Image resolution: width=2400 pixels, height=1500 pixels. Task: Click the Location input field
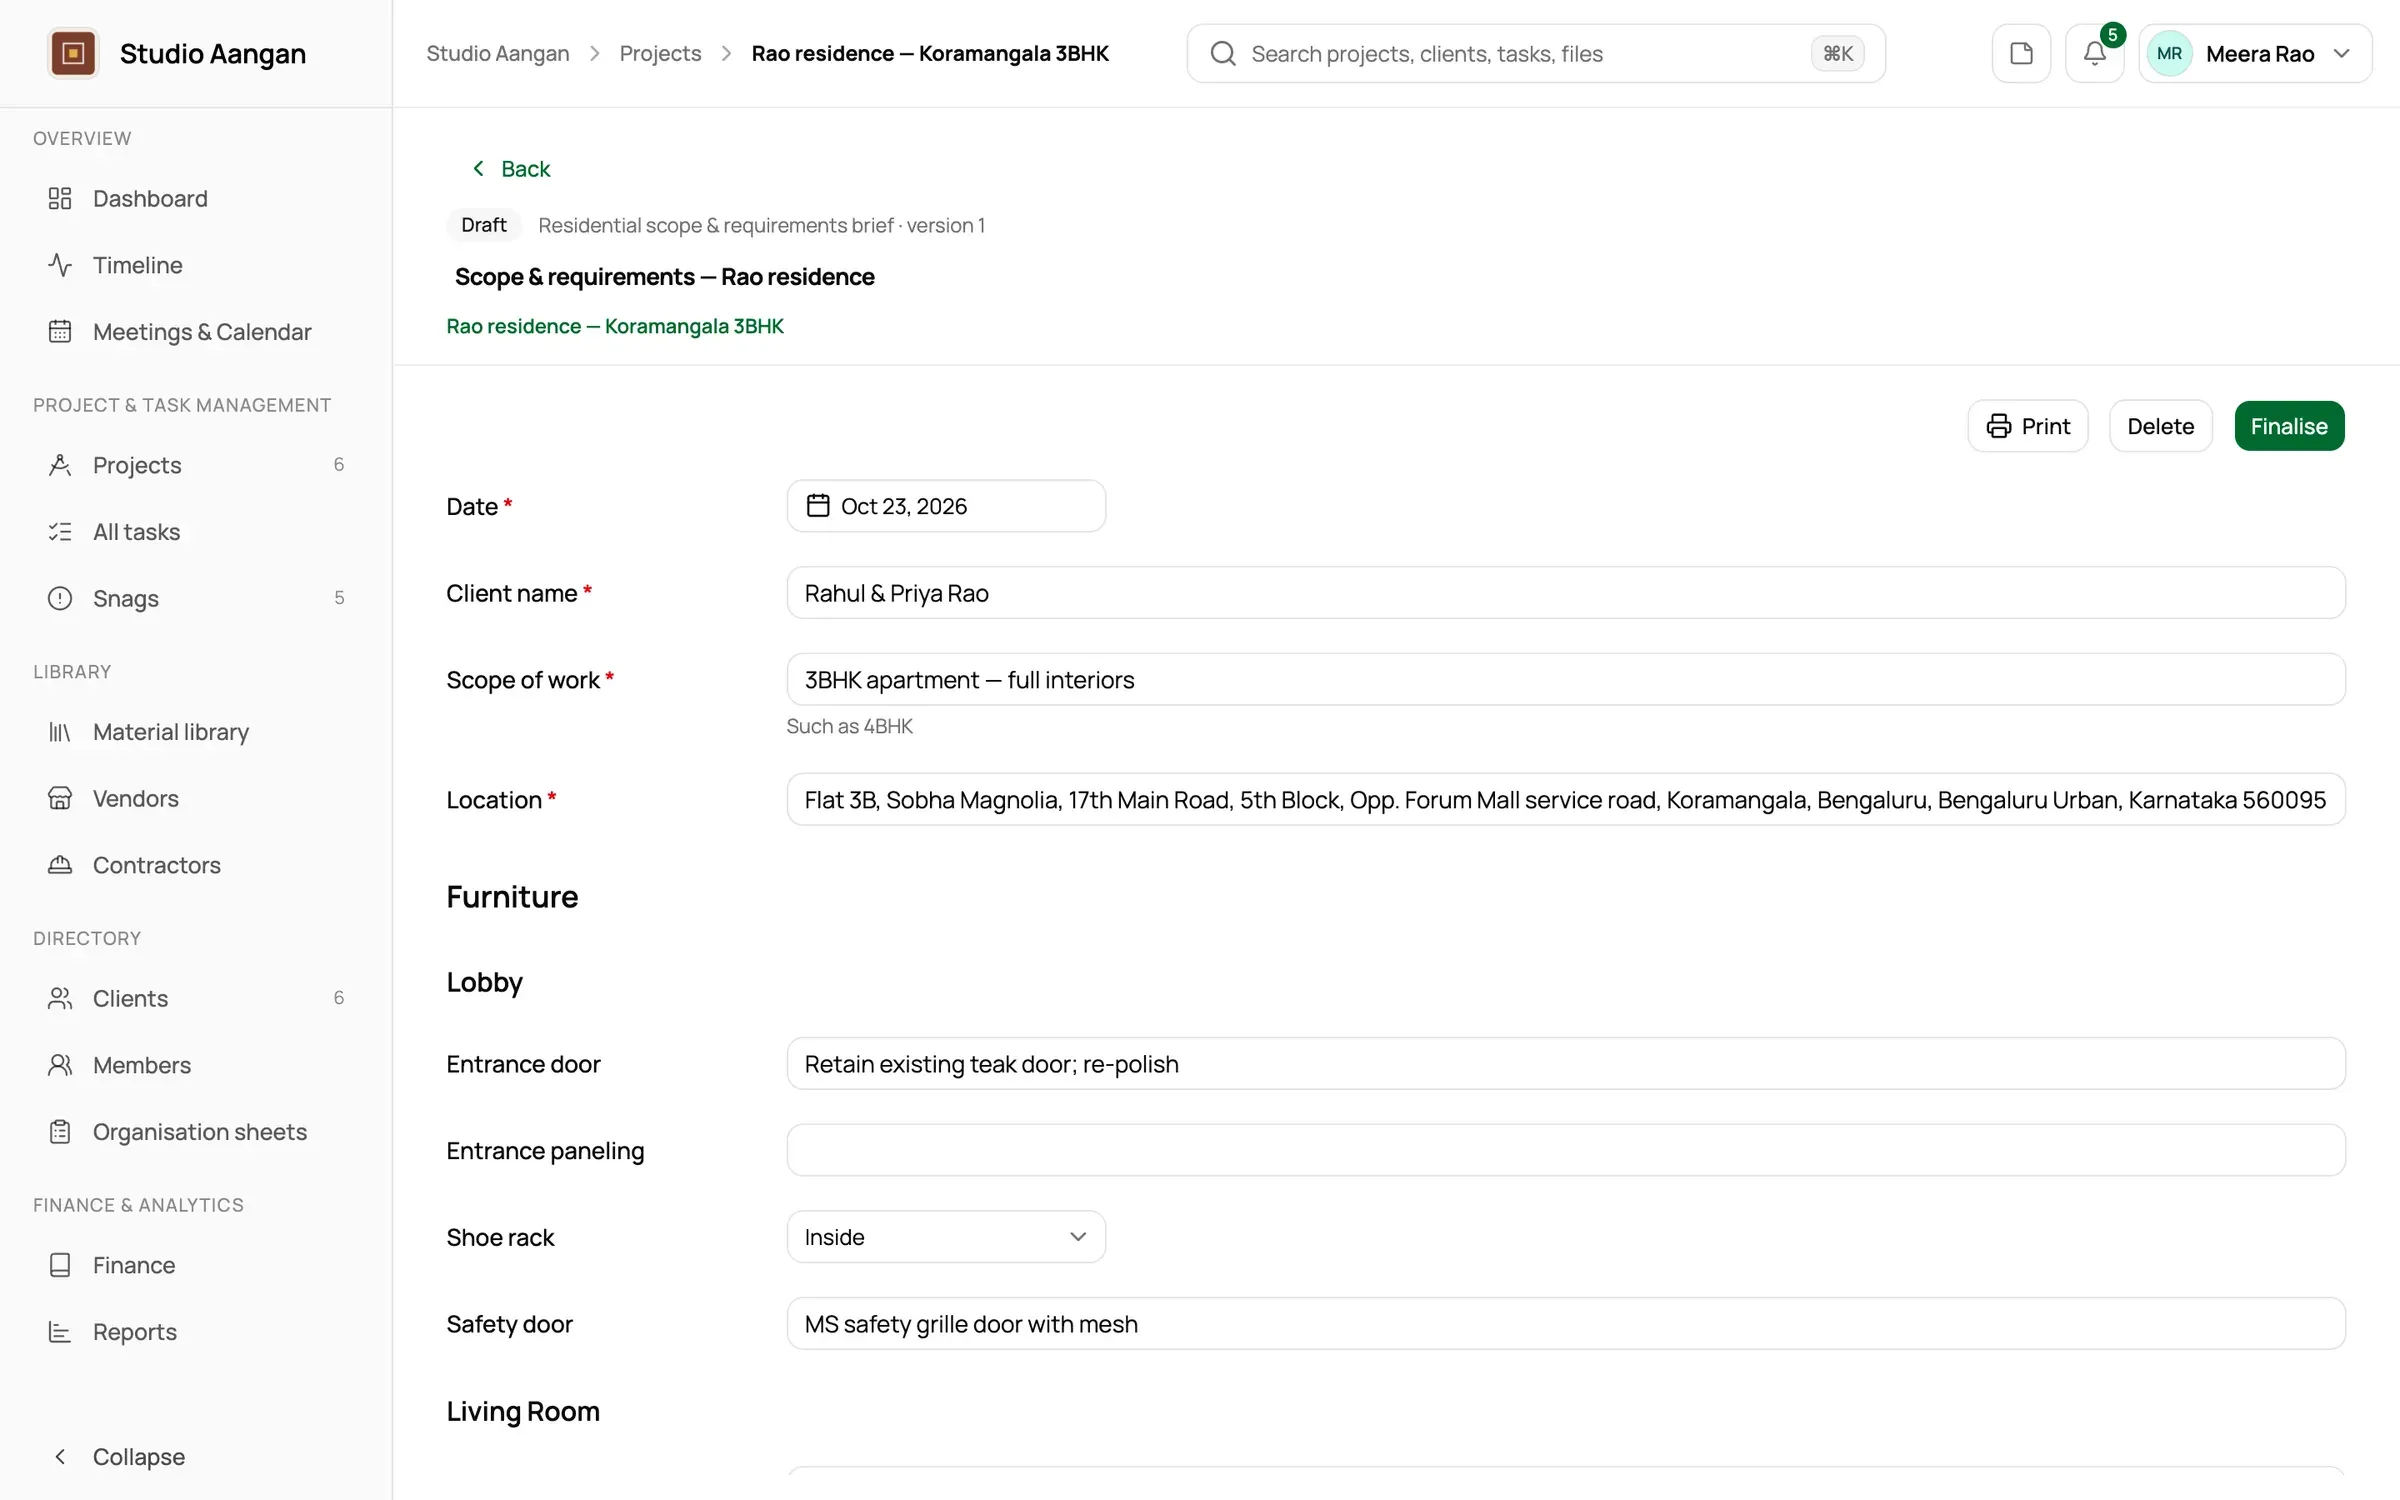click(x=1566, y=799)
